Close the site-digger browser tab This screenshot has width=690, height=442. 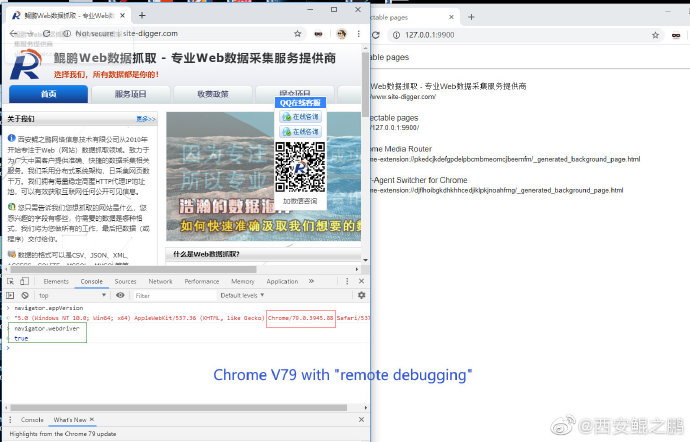click(x=122, y=15)
